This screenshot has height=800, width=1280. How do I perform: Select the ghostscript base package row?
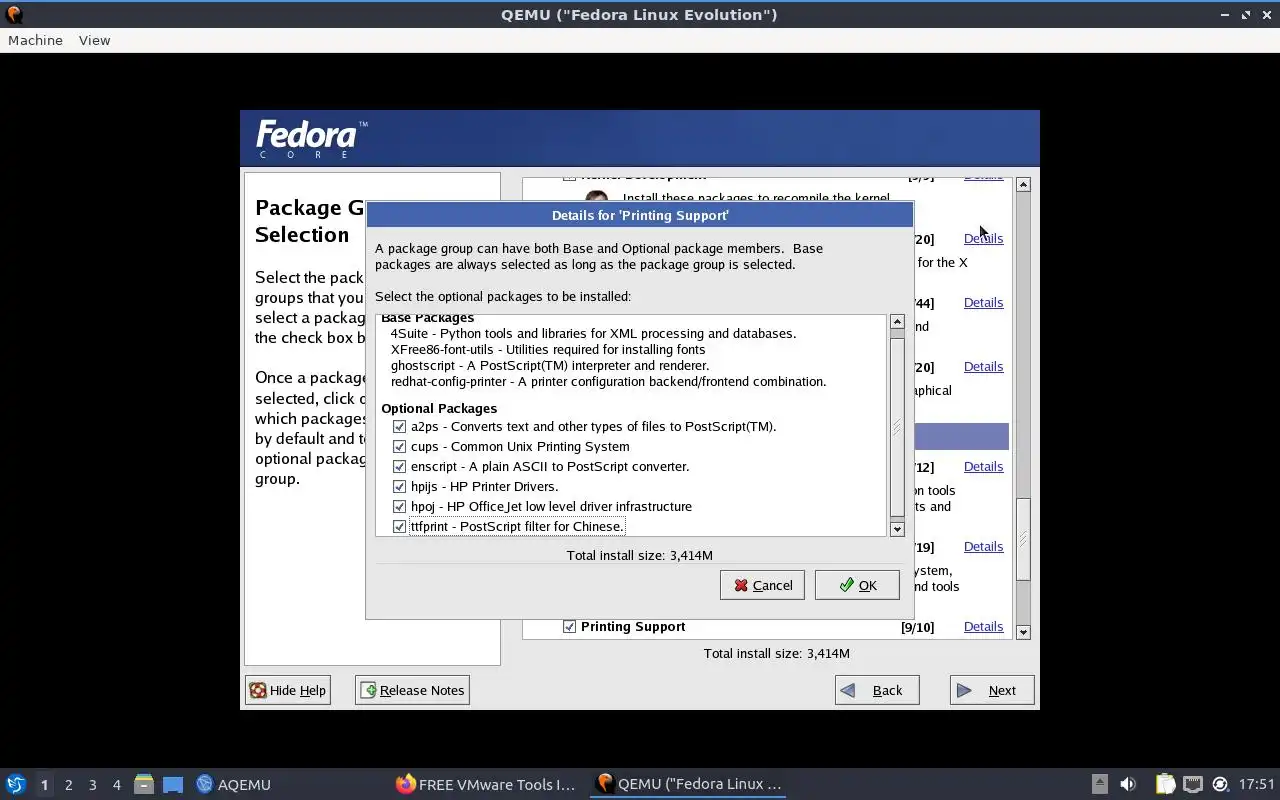tap(550, 366)
